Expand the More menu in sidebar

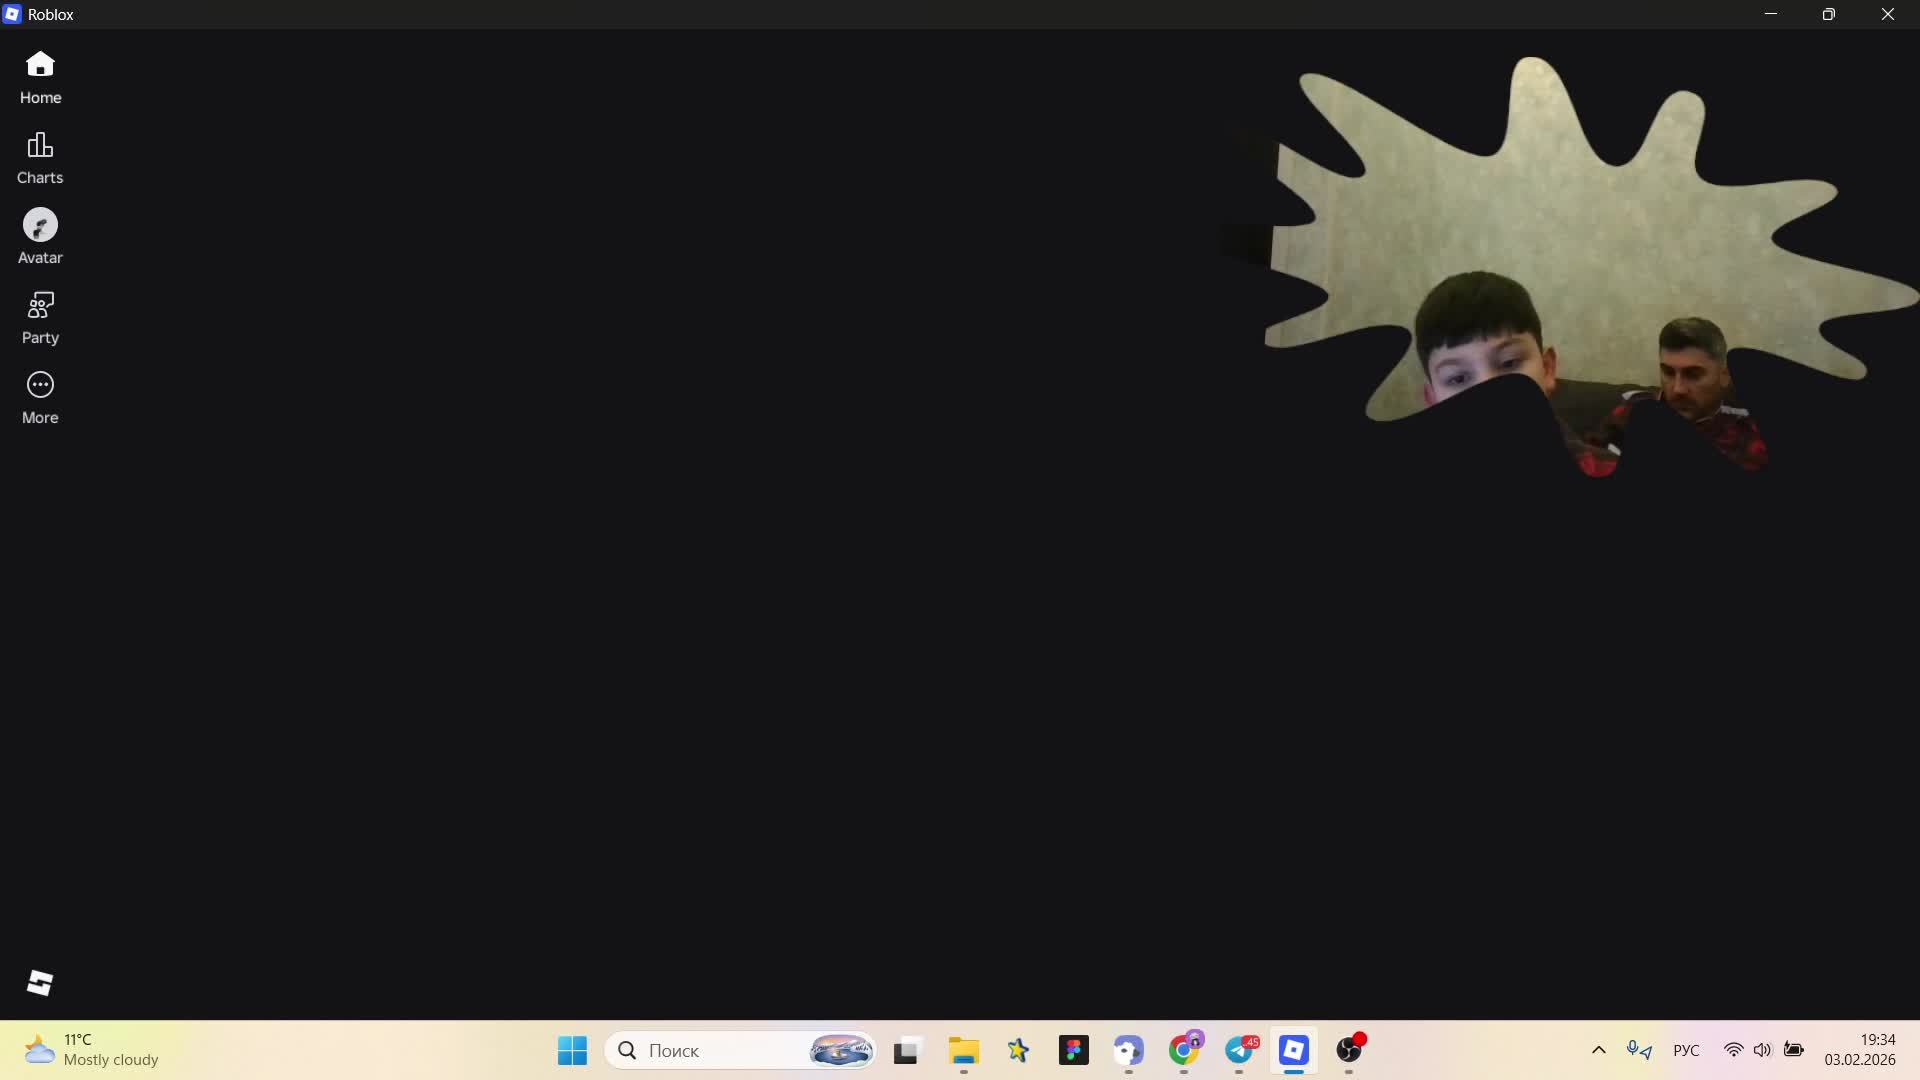[40, 397]
